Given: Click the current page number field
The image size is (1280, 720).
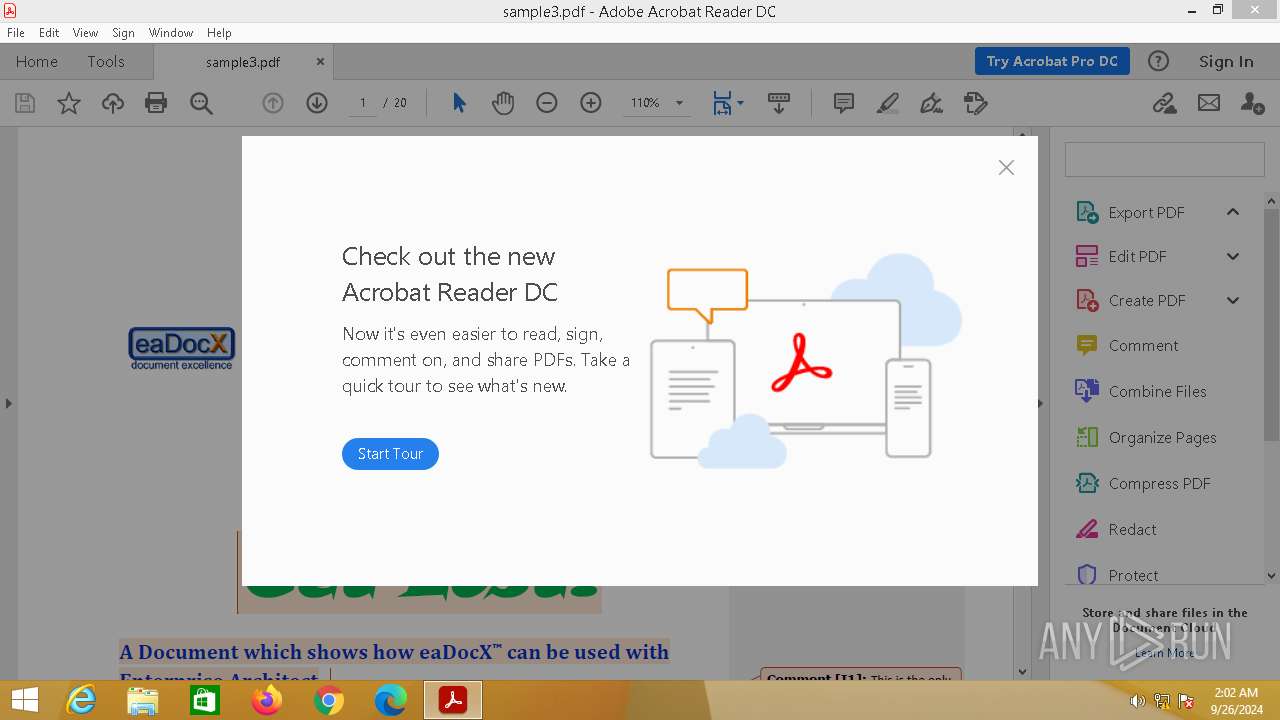Looking at the screenshot, I should point(363,103).
